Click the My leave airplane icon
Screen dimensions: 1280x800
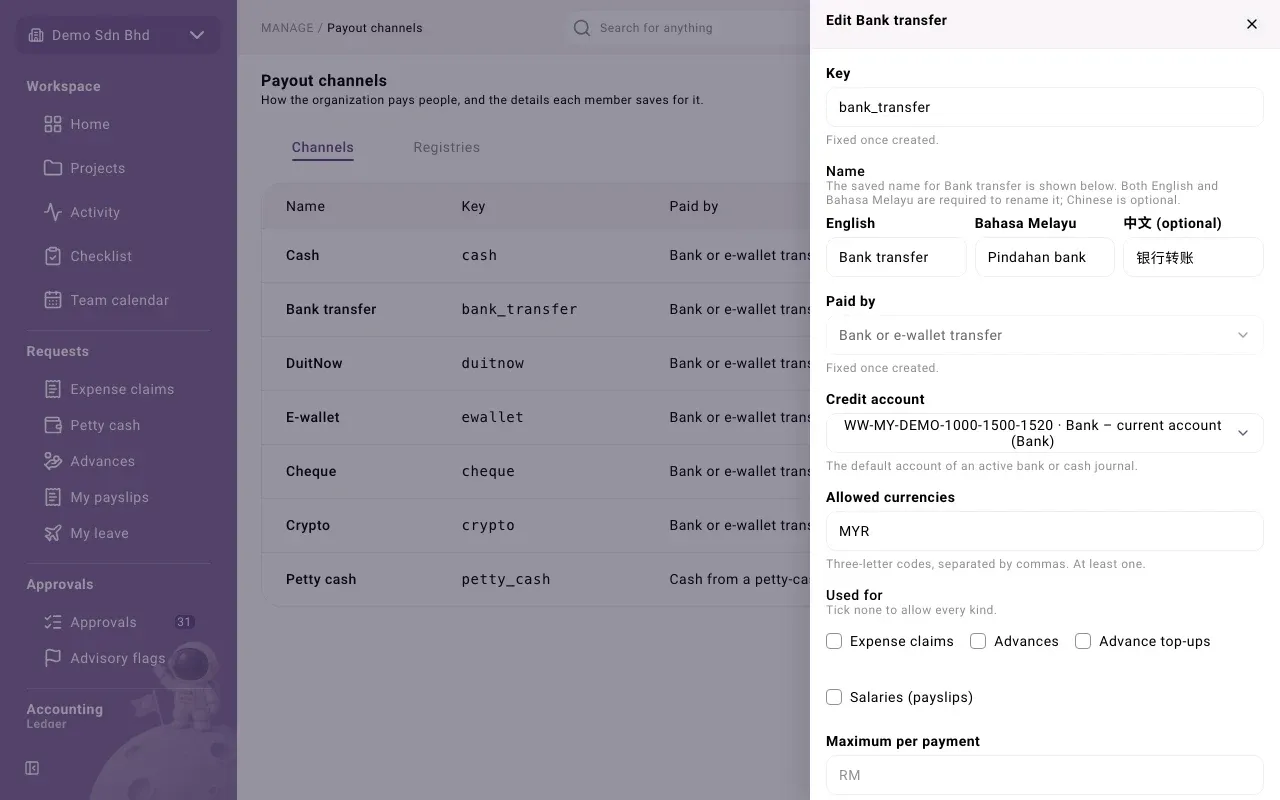(53, 533)
